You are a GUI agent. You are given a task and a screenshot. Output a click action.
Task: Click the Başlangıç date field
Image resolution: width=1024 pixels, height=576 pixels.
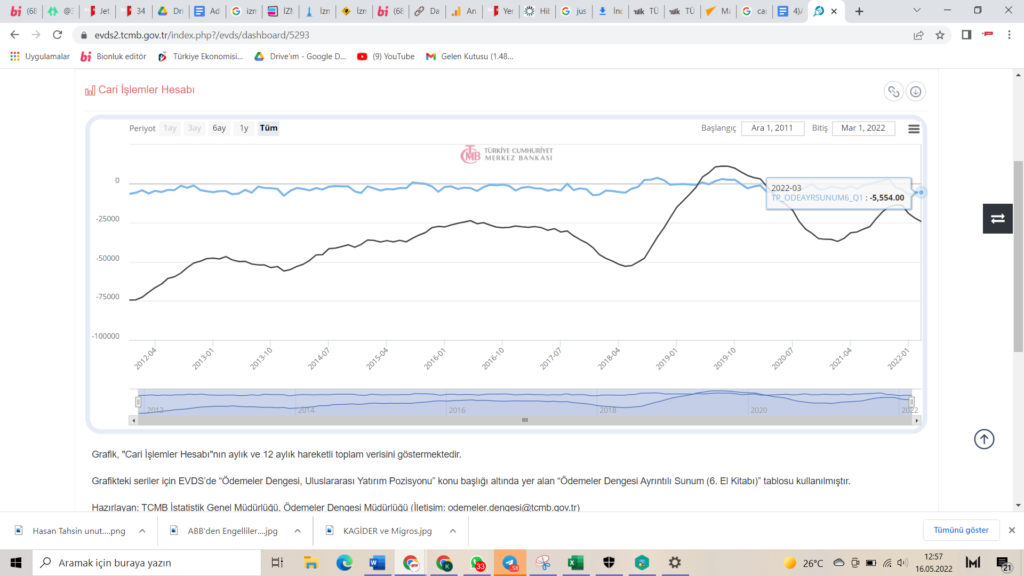tap(773, 128)
